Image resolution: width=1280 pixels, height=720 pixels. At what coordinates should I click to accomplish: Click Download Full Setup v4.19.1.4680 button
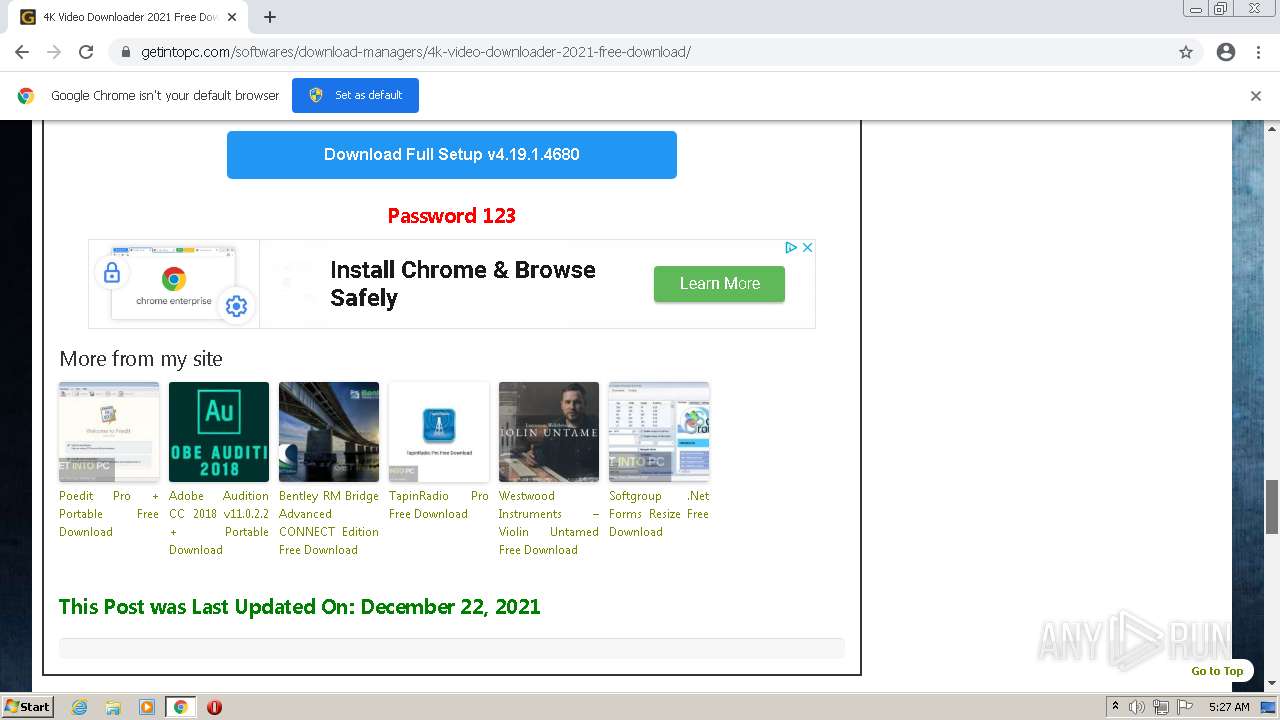click(452, 155)
